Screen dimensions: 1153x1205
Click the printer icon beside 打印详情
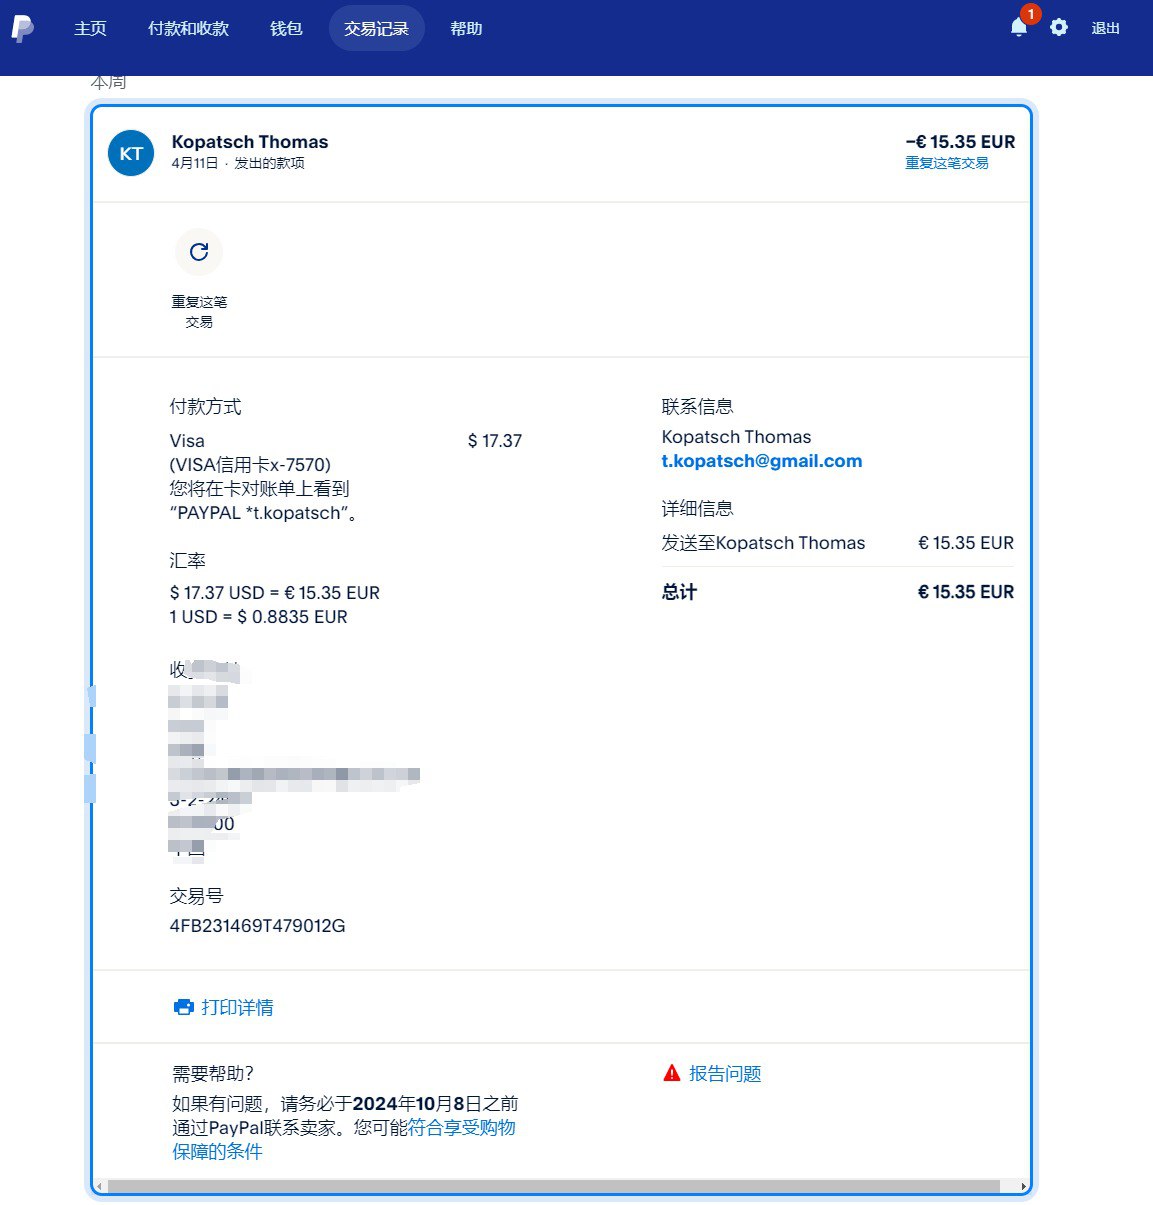coord(183,1007)
